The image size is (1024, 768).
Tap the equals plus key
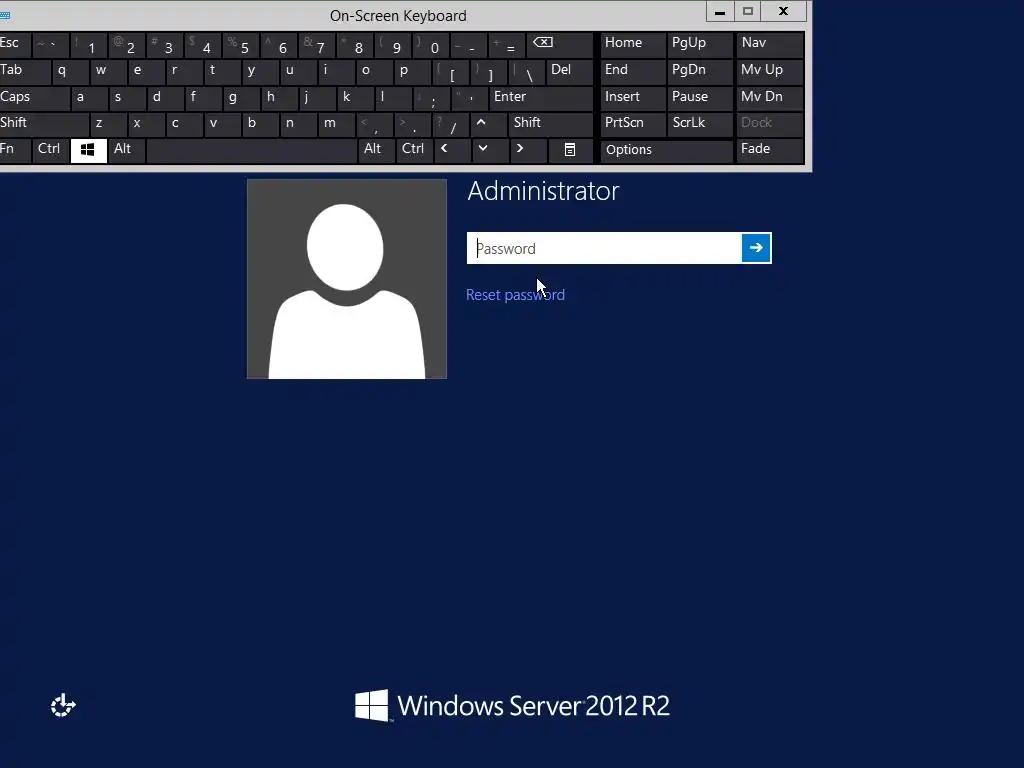[x=507, y=45]
